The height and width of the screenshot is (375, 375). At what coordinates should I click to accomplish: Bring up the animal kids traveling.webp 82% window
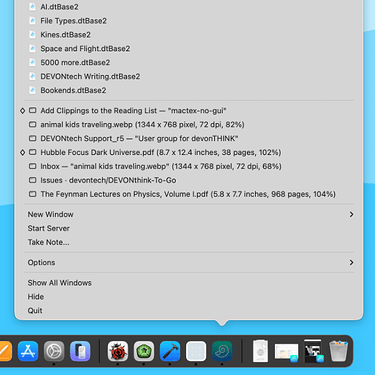189,125
